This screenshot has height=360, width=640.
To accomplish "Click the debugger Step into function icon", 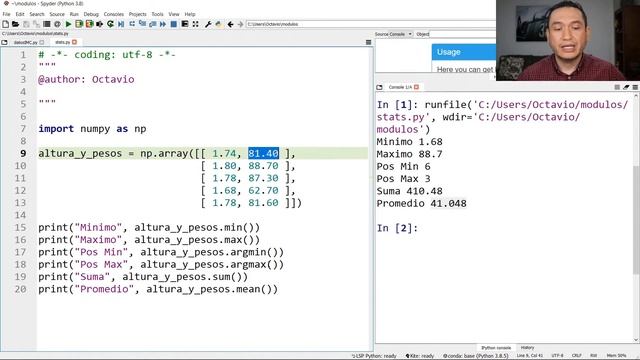I will pos(142,24).
